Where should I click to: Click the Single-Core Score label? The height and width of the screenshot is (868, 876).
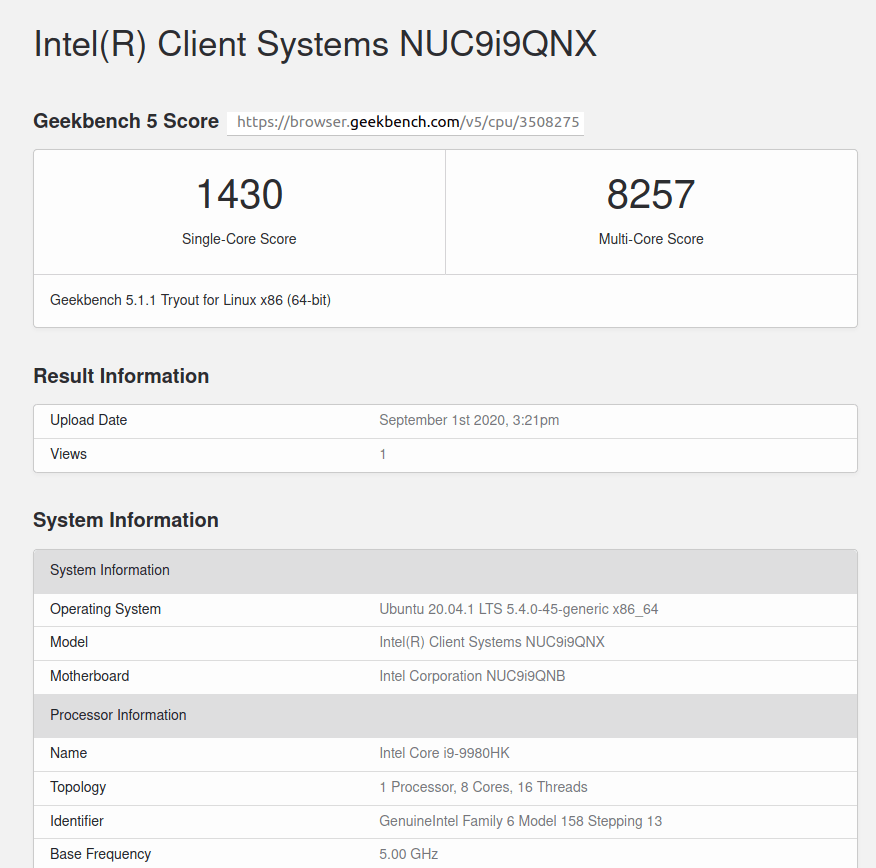click(x=239, y=239)
